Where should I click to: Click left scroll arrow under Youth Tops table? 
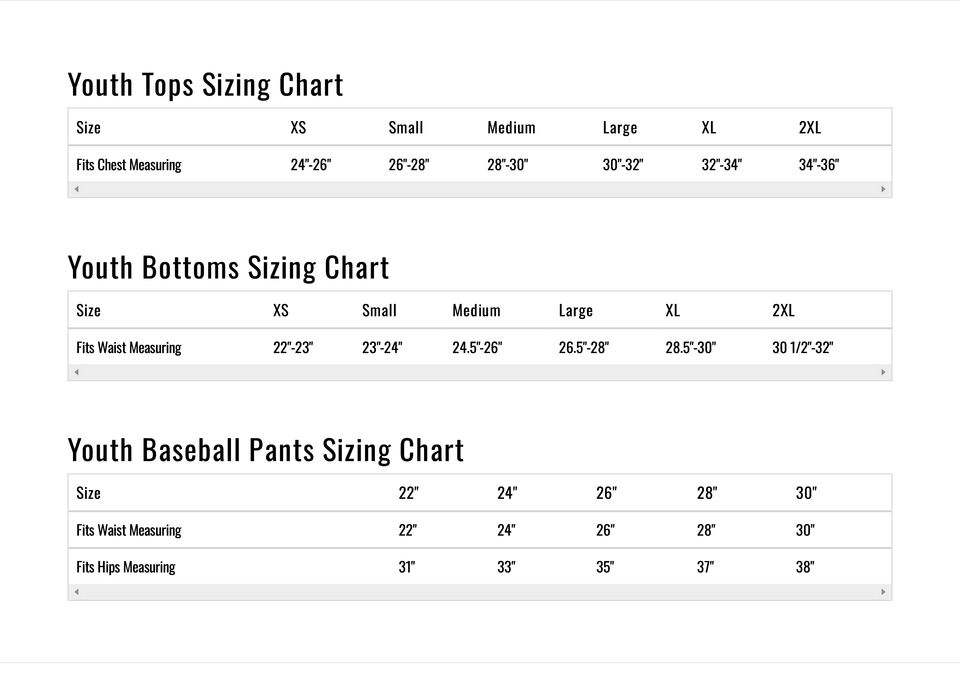tap(77, 189)
